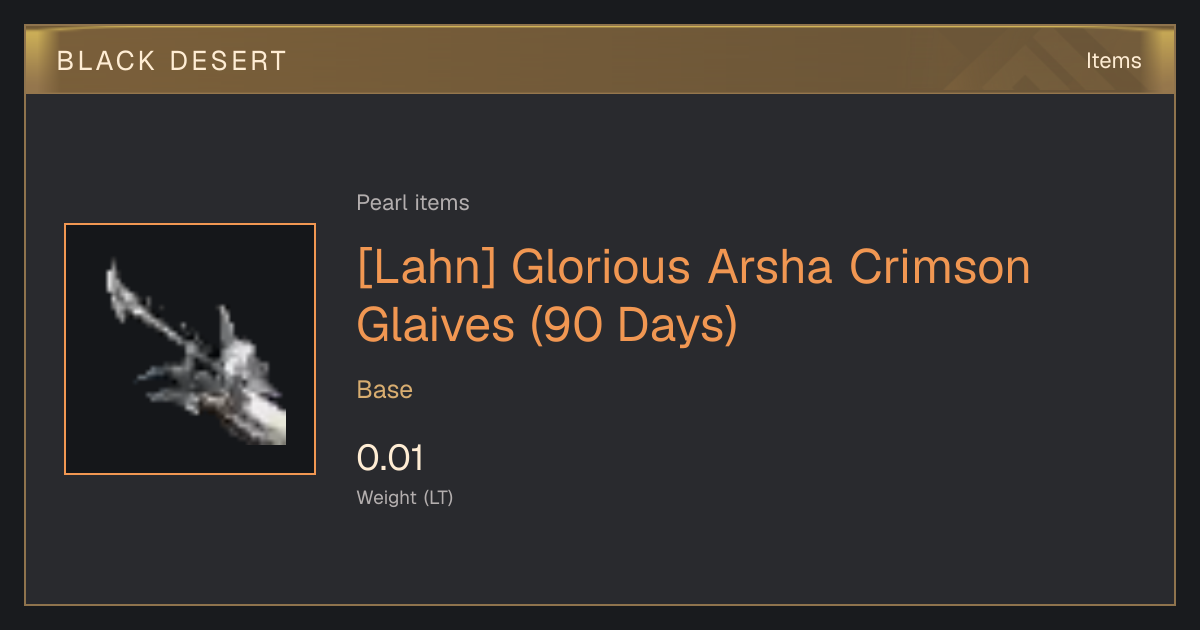This screenshot has height=630, width=1200.
Task: Click the gold header banner center
Action: pos(600,60)
